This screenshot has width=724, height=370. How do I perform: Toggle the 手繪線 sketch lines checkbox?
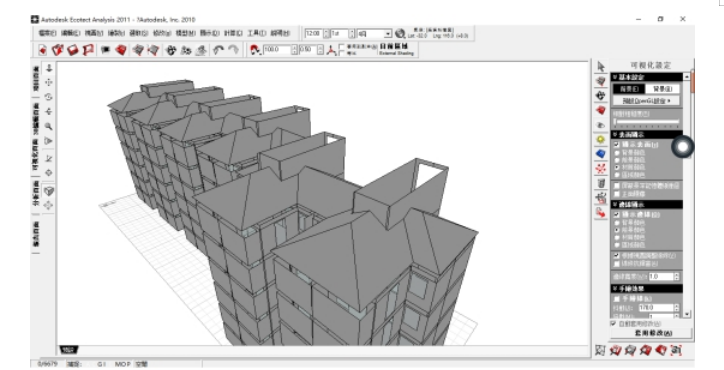click(x=616, y=299)
